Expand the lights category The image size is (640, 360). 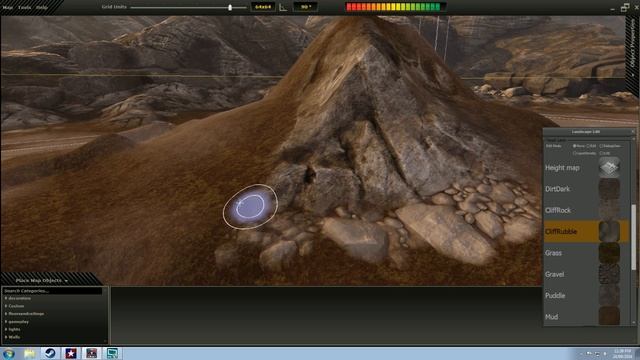(6, 329)
